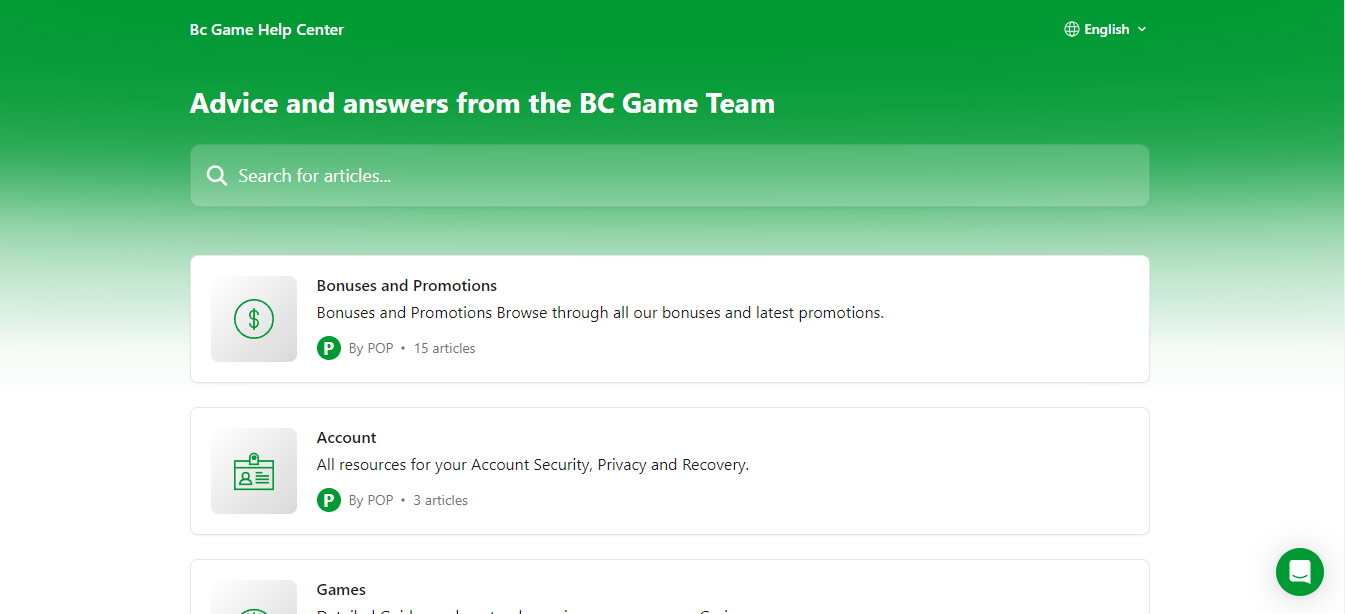Click the 15 articles count text
The width and height of the screenshot is (1345, 614).
point(445,348)
